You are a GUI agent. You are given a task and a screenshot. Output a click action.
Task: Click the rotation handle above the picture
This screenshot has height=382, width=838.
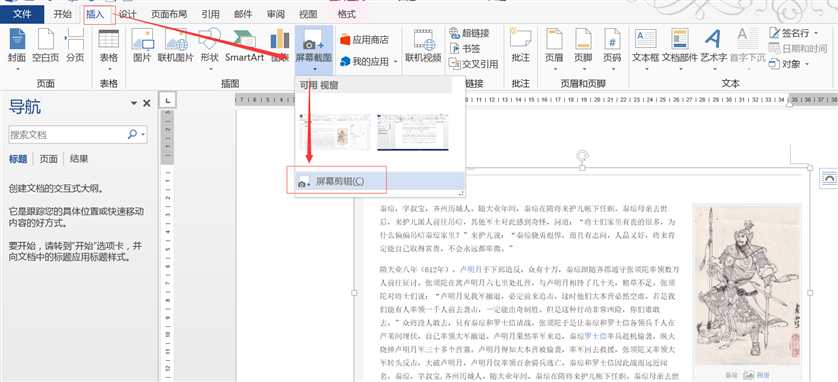pyautogui.click(x=583, y=155)
